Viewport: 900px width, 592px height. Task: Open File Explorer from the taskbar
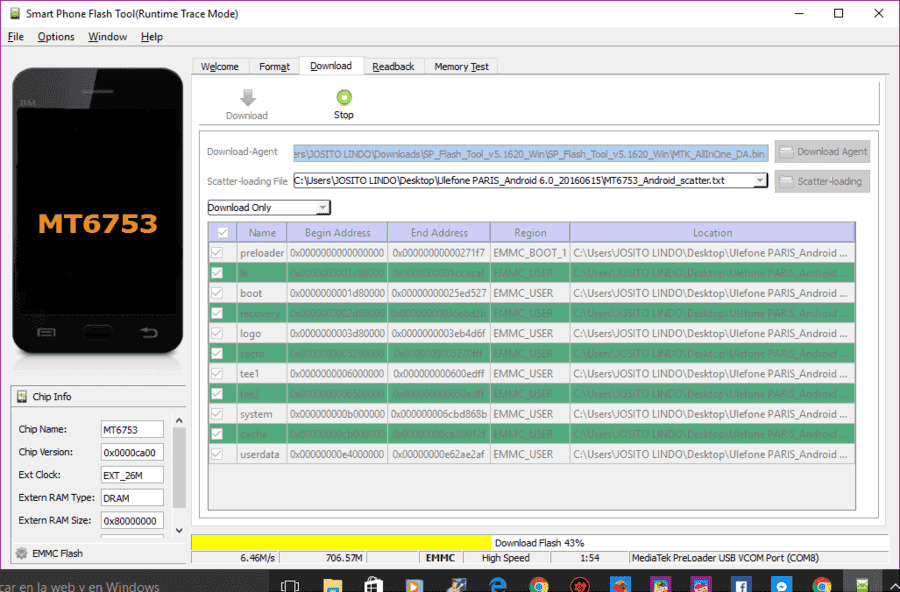tap(333, 586)
